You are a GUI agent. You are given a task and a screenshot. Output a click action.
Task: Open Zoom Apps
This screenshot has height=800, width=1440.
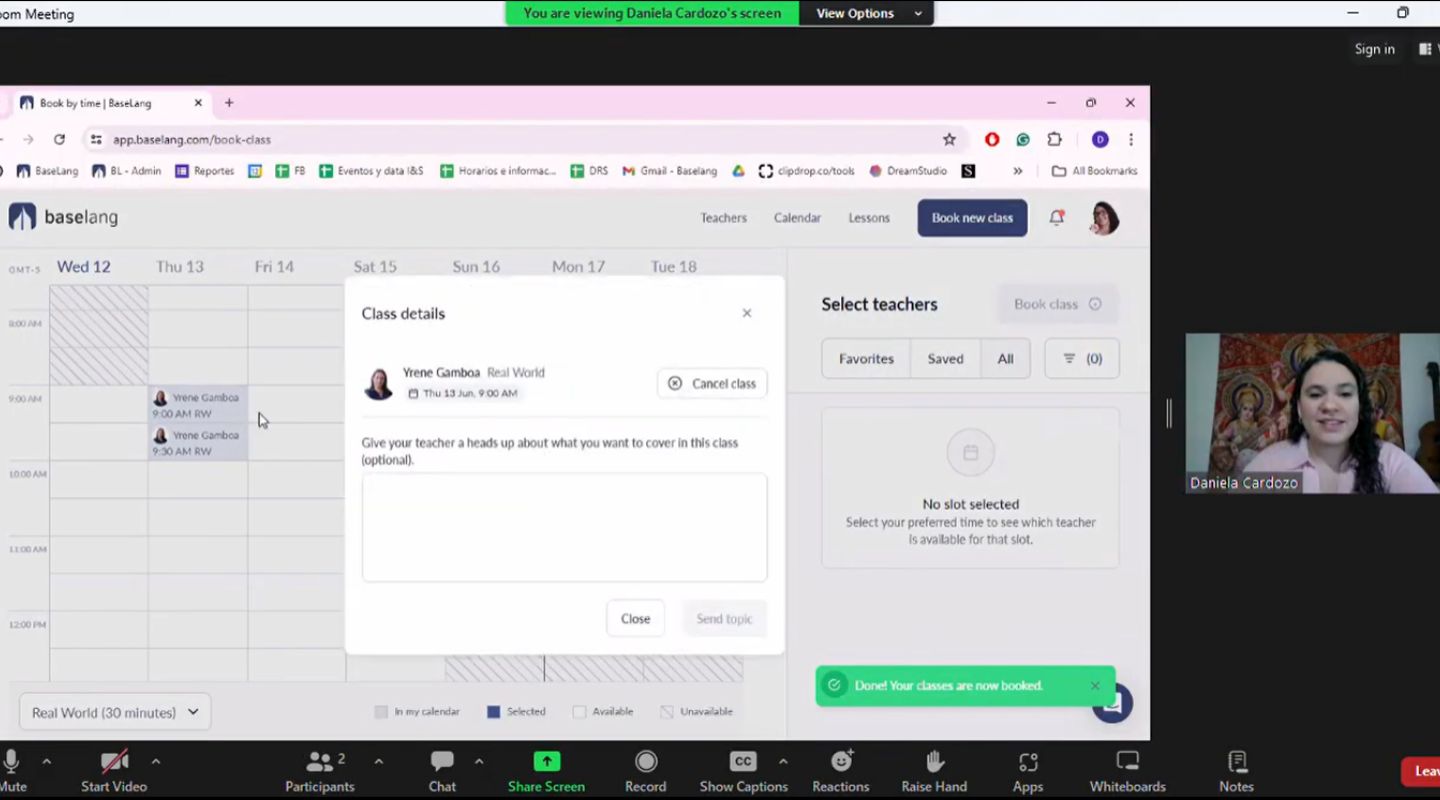[1028, 771]
